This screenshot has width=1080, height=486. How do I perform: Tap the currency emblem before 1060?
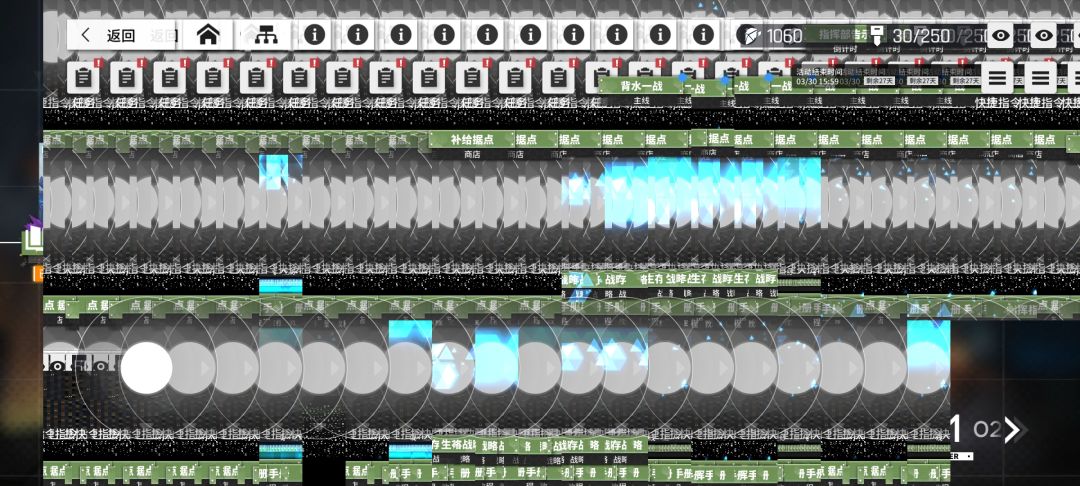point(751,36)
